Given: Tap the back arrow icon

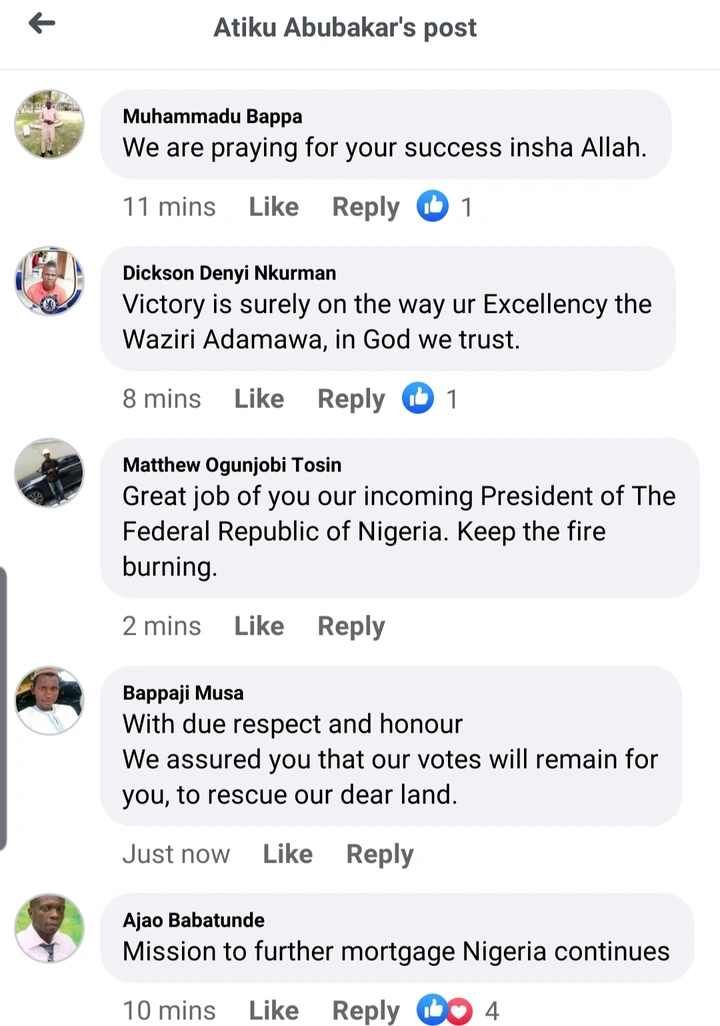Looking at the screenshot, I should tap(42, 25).
